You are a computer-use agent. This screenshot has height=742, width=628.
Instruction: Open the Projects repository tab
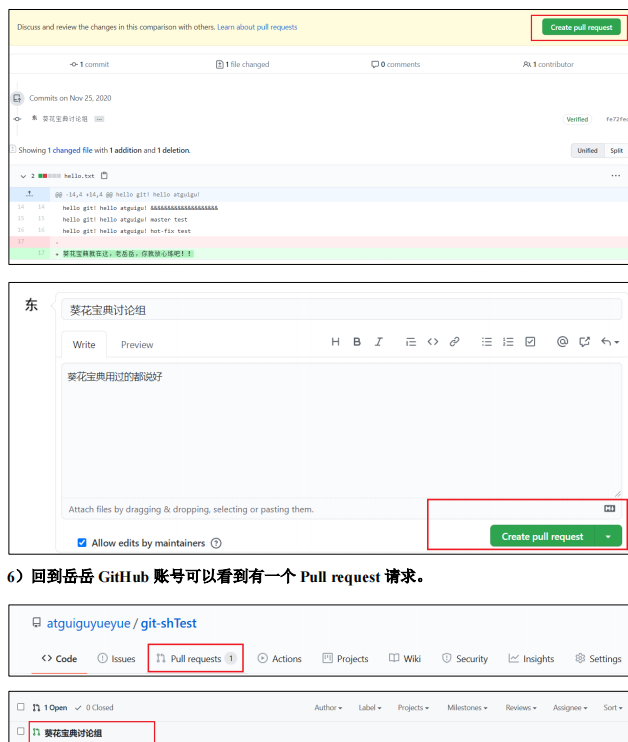pos(345,659)
